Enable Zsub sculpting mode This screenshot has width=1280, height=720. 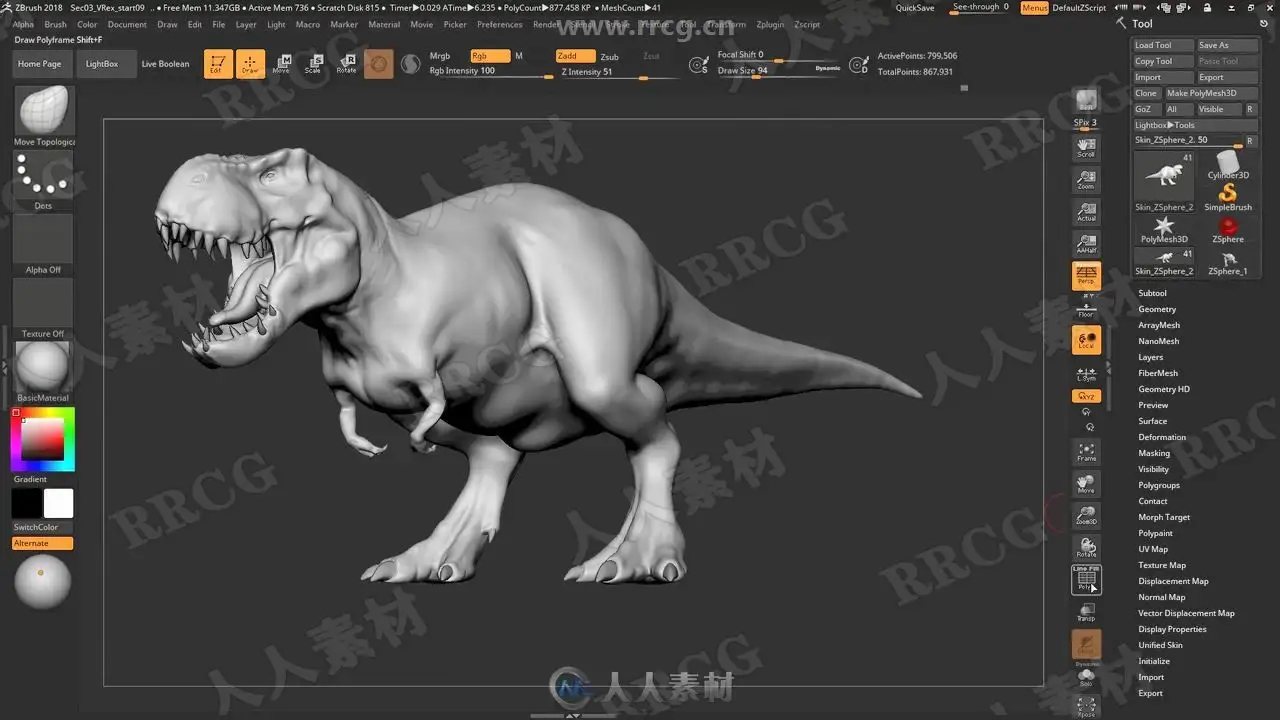tap(609, 57)
